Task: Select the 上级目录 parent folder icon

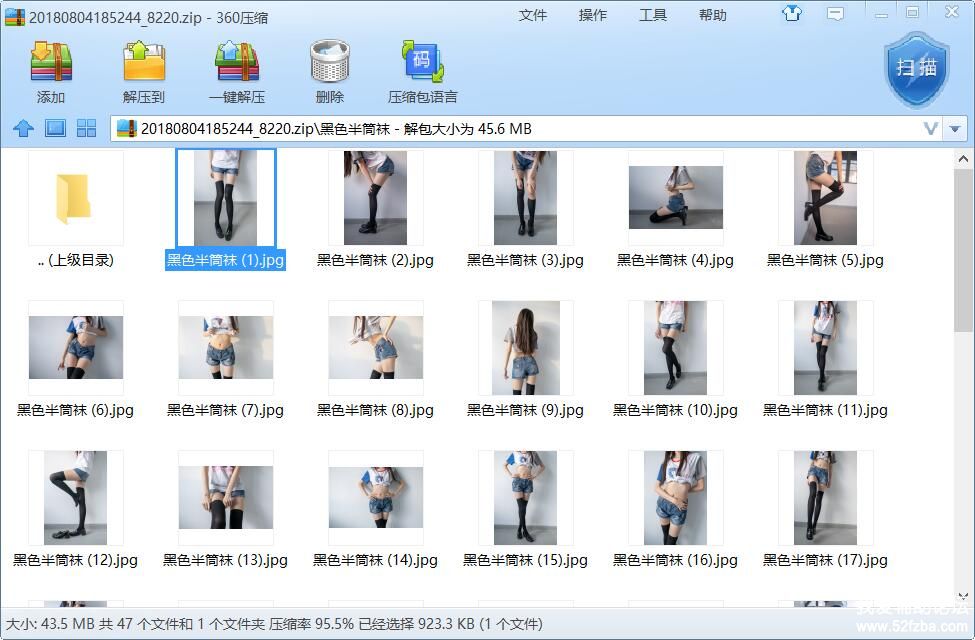Action: coord(75,198)
